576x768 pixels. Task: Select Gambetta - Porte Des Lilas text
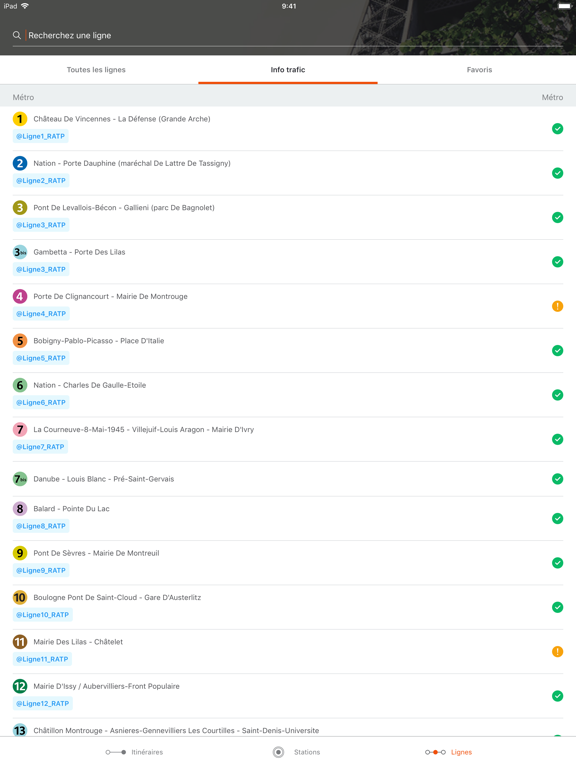tap(79, 252)
